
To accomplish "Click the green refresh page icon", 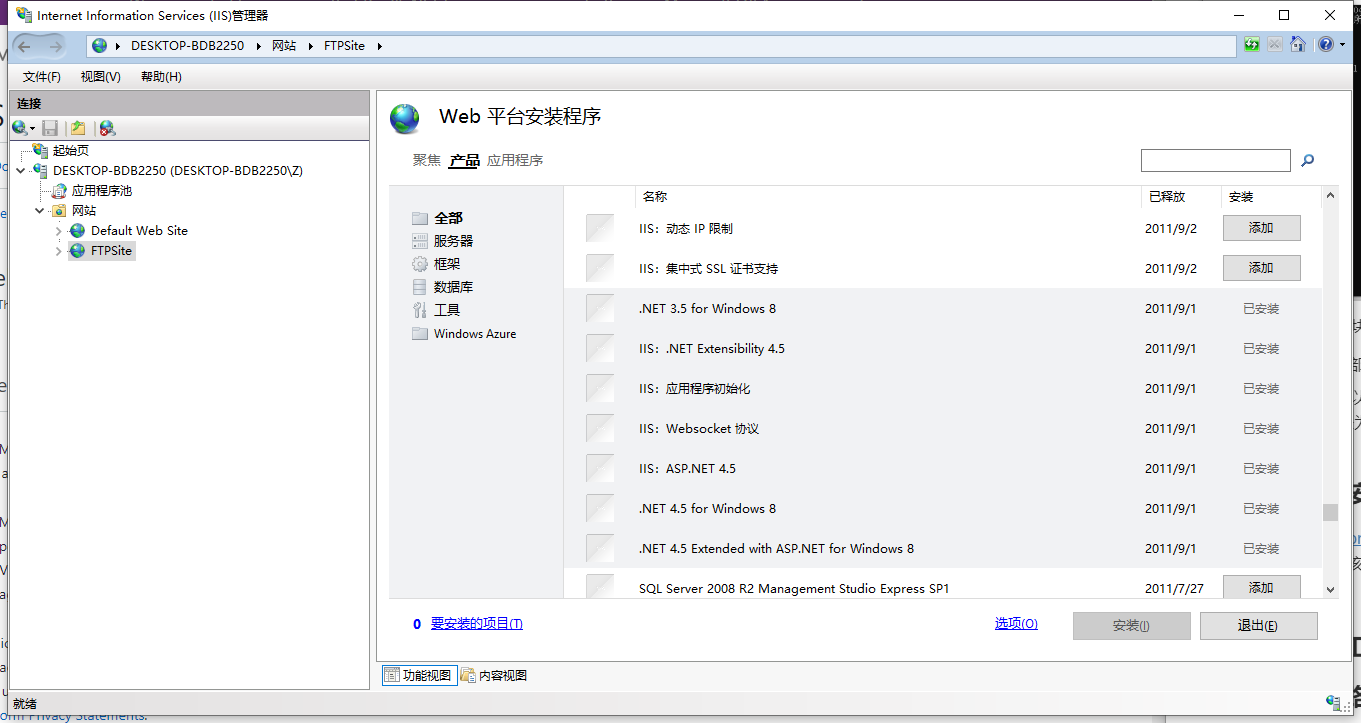I will pos(1252,45).
